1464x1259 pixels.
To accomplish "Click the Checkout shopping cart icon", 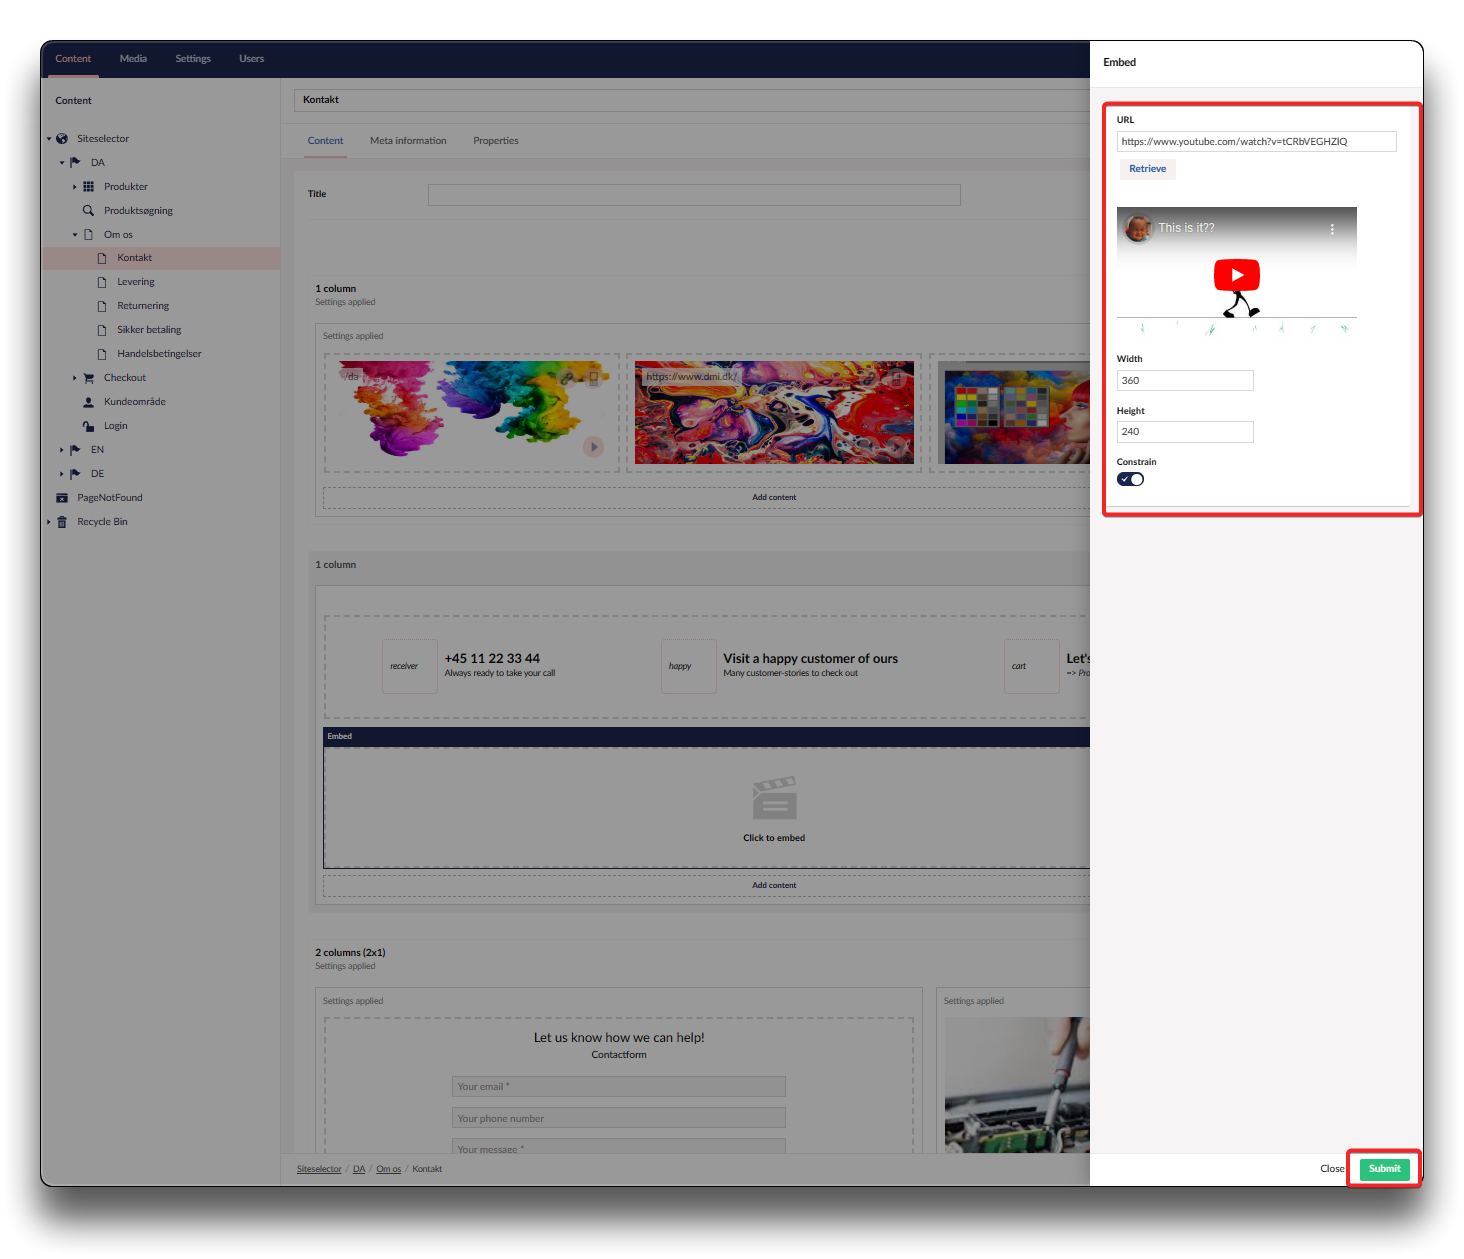I will pyautogui.click(x=88, y=378).
